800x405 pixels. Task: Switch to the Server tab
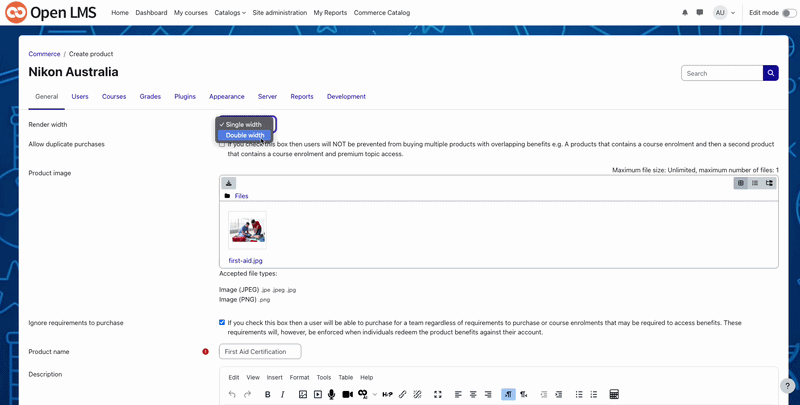(267, 96)
